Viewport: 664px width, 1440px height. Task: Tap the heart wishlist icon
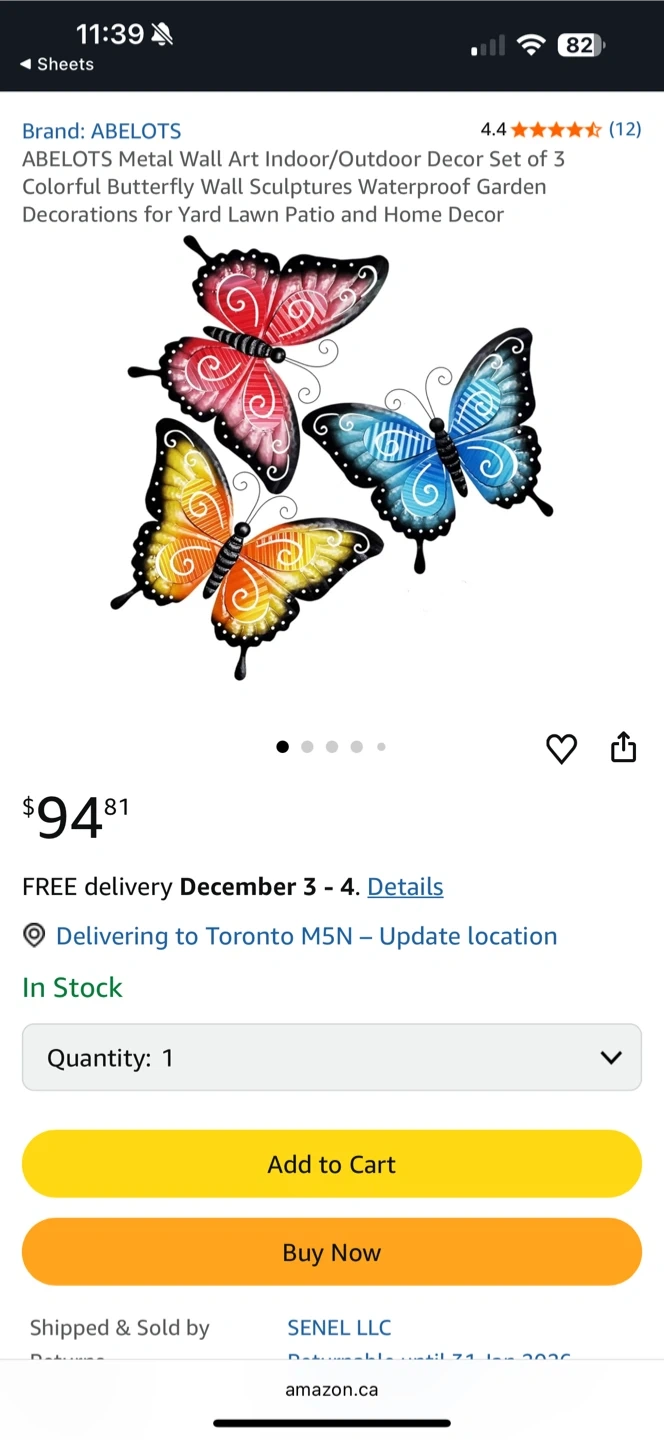561,749
